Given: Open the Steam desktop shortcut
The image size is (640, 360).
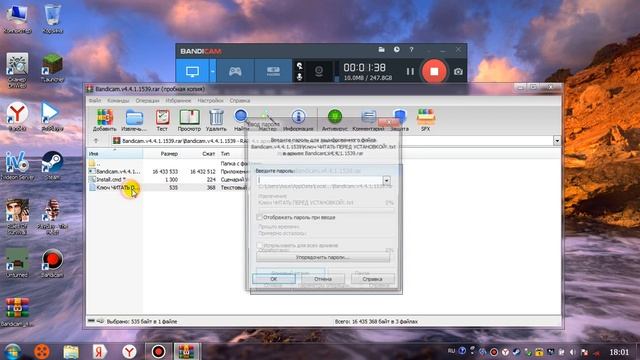Looking at the screenshot, I should 52,166.
